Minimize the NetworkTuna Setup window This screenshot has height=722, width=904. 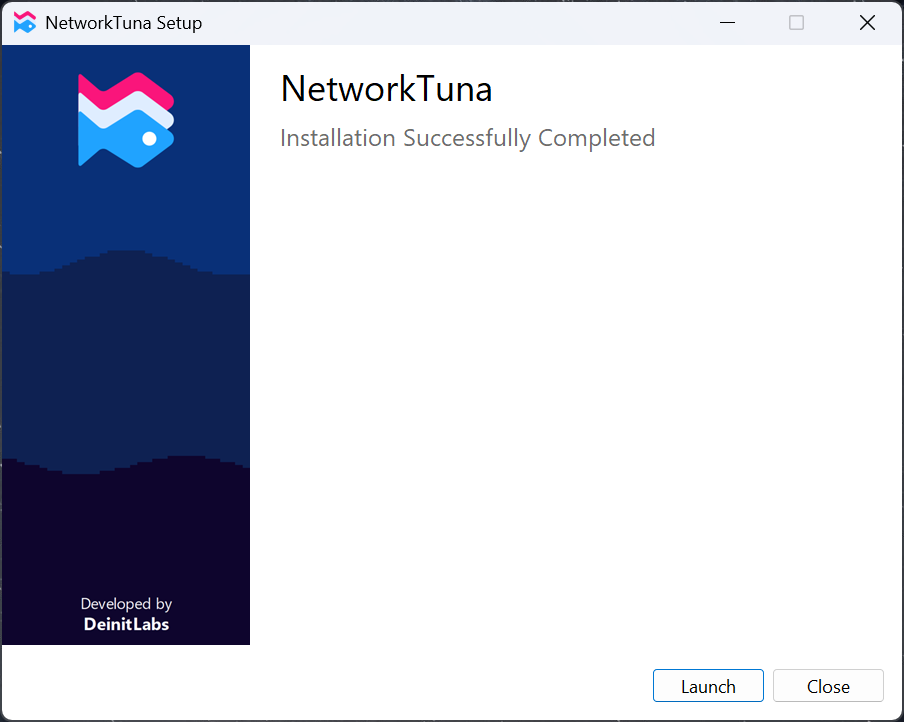[x=728, y=22]
